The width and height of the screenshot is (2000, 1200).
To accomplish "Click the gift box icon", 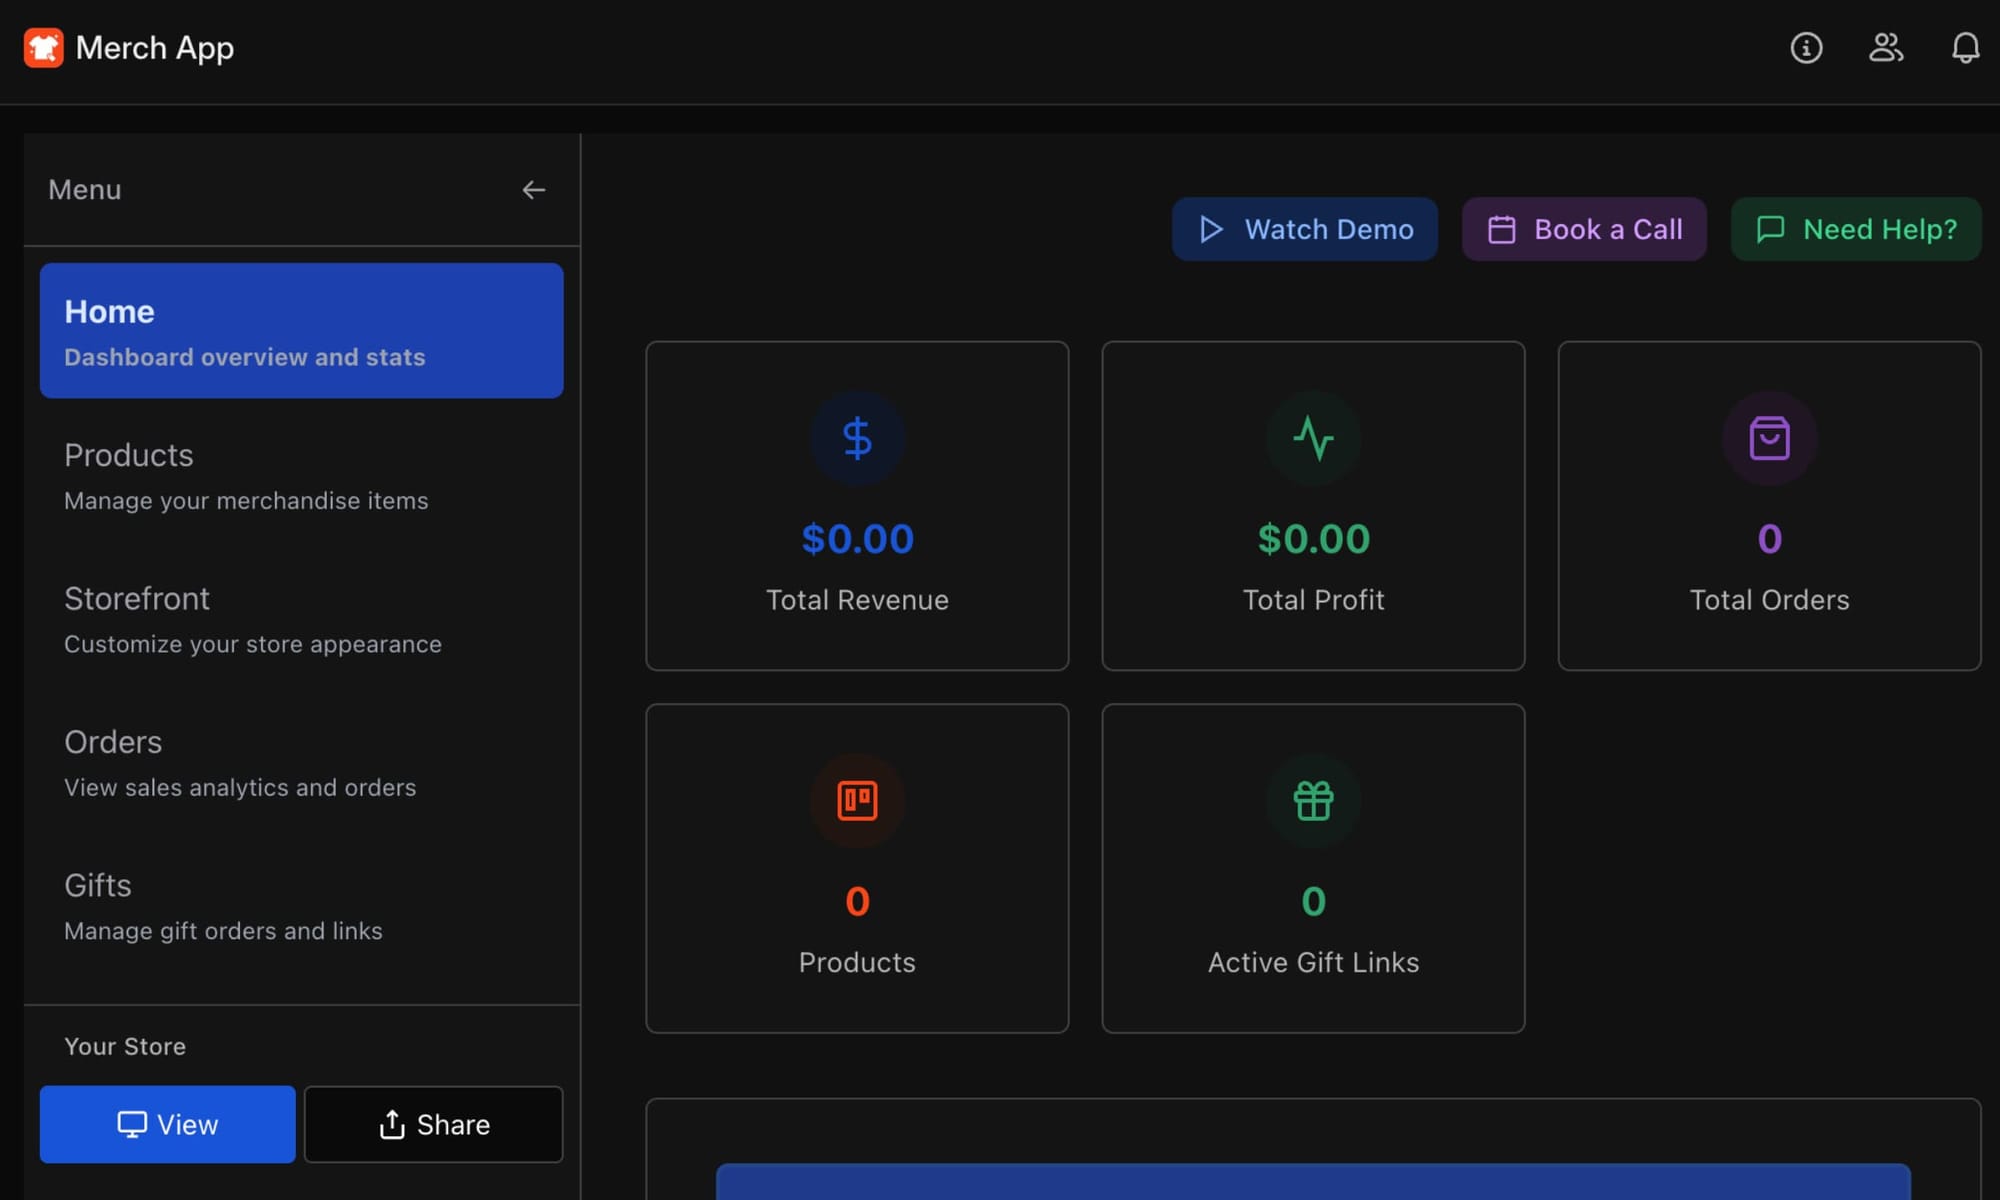I will tap(1313, 801).
